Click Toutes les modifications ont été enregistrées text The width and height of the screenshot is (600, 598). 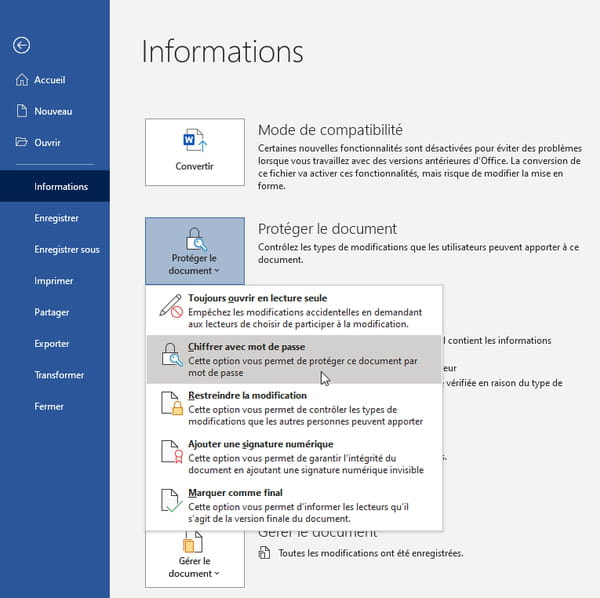[x=370, y=553]
